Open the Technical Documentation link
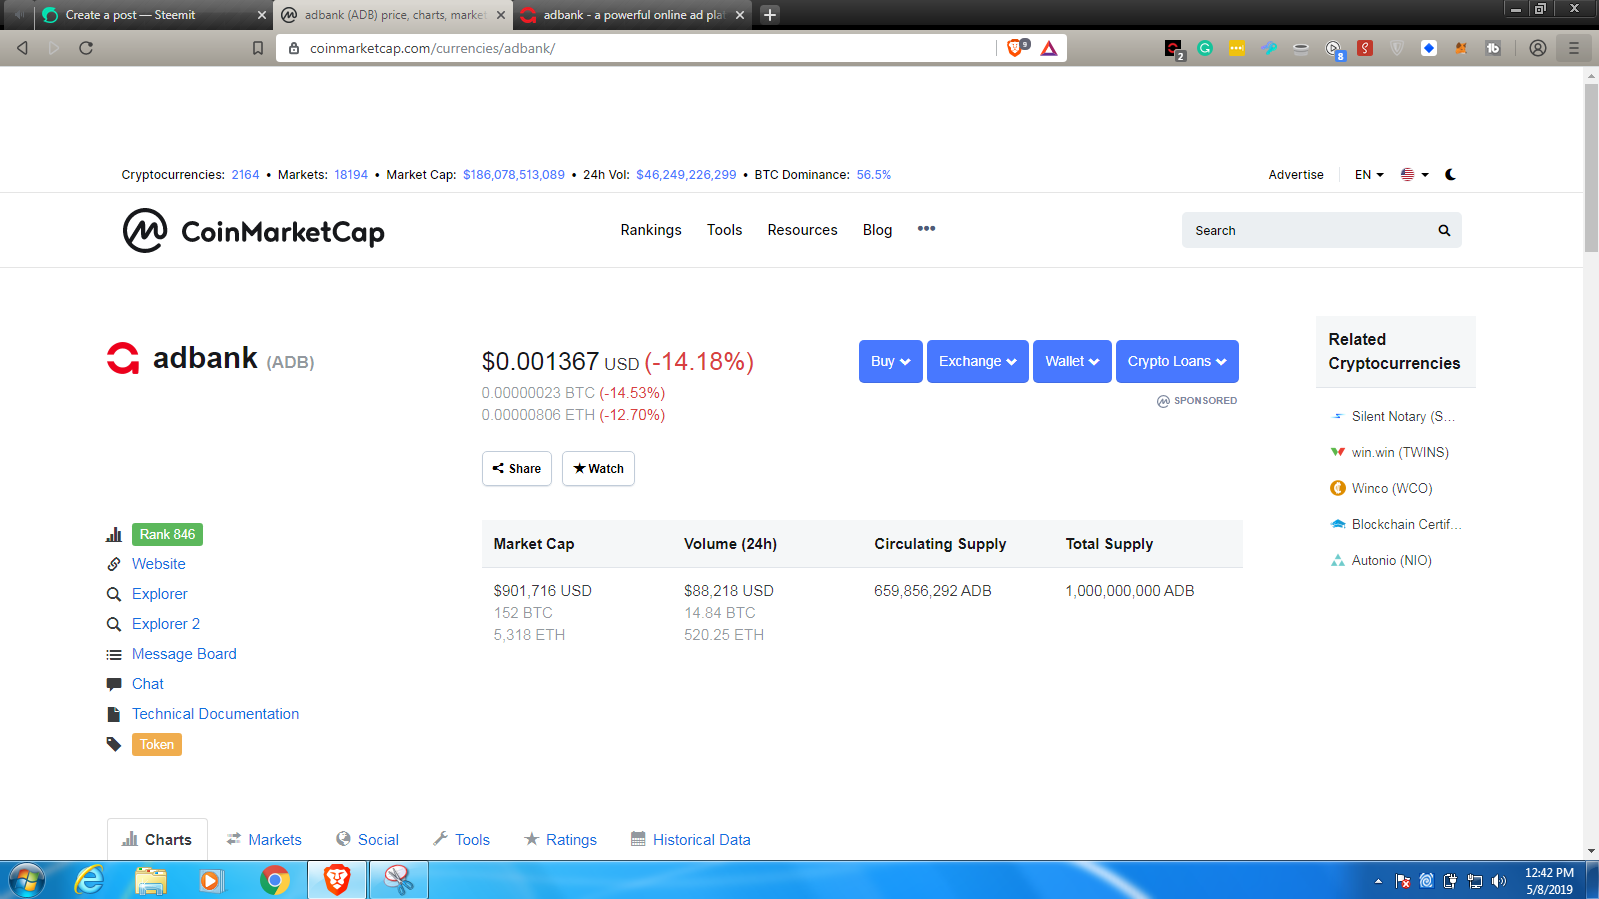This screenshot has width=1599, height=899. 215,714
